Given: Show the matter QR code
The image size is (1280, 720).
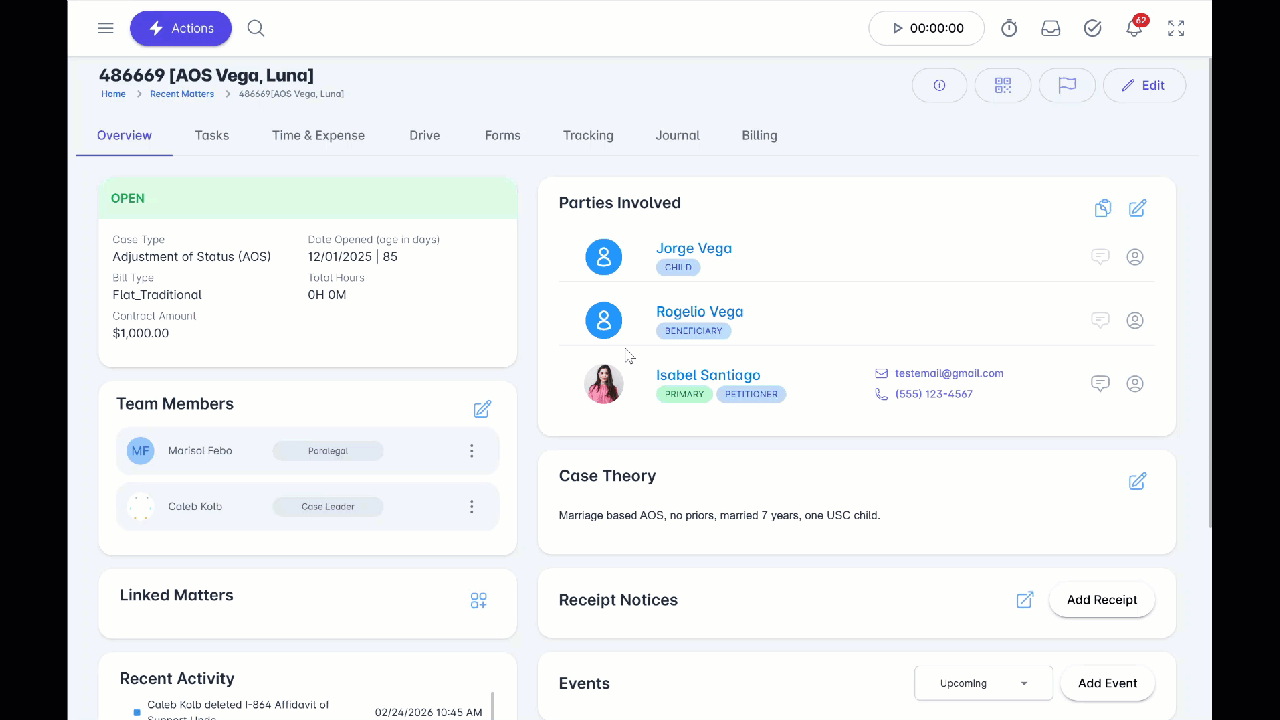Looking at the screenshot, I should (x=1003, y=85).
